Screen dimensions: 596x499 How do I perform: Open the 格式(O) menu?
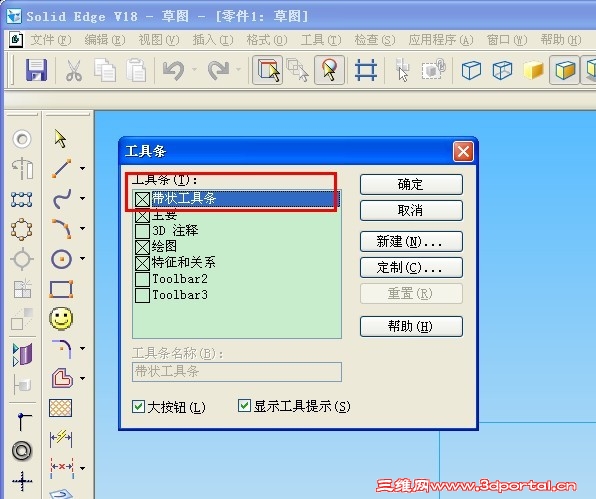pyautogui.click(x=266, y=40)
